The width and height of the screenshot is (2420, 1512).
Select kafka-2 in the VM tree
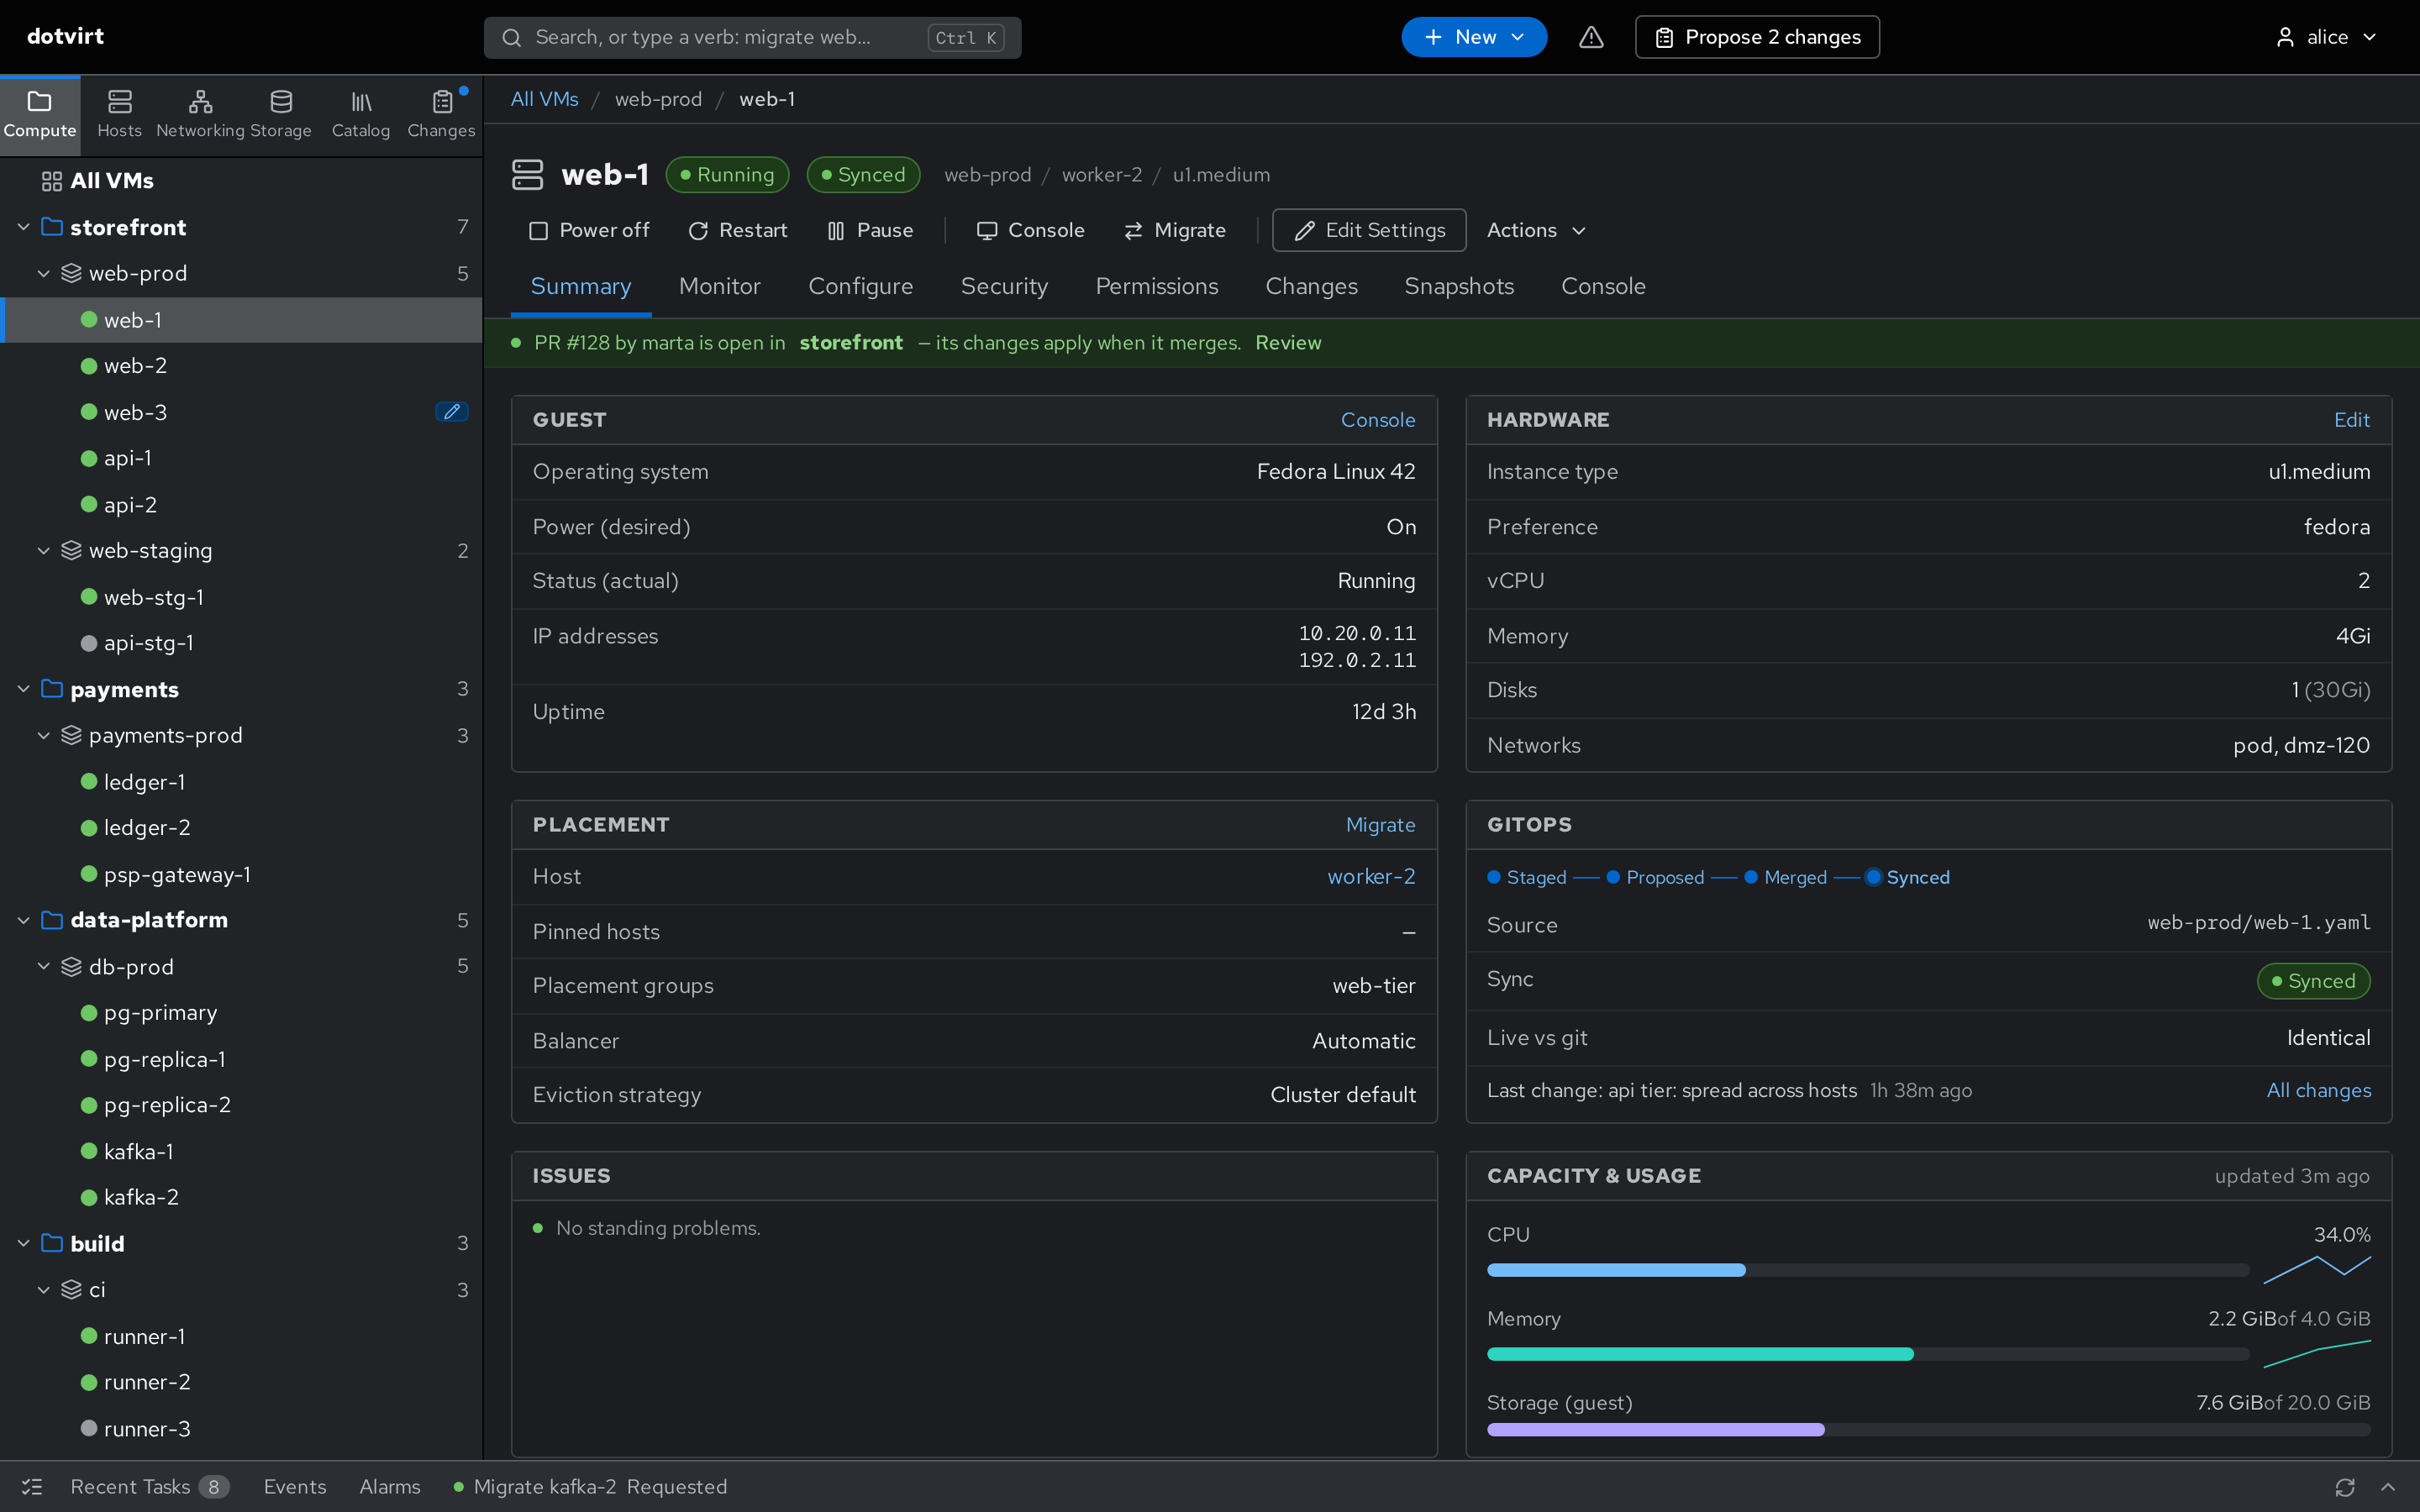click(x=241, y=1198)
